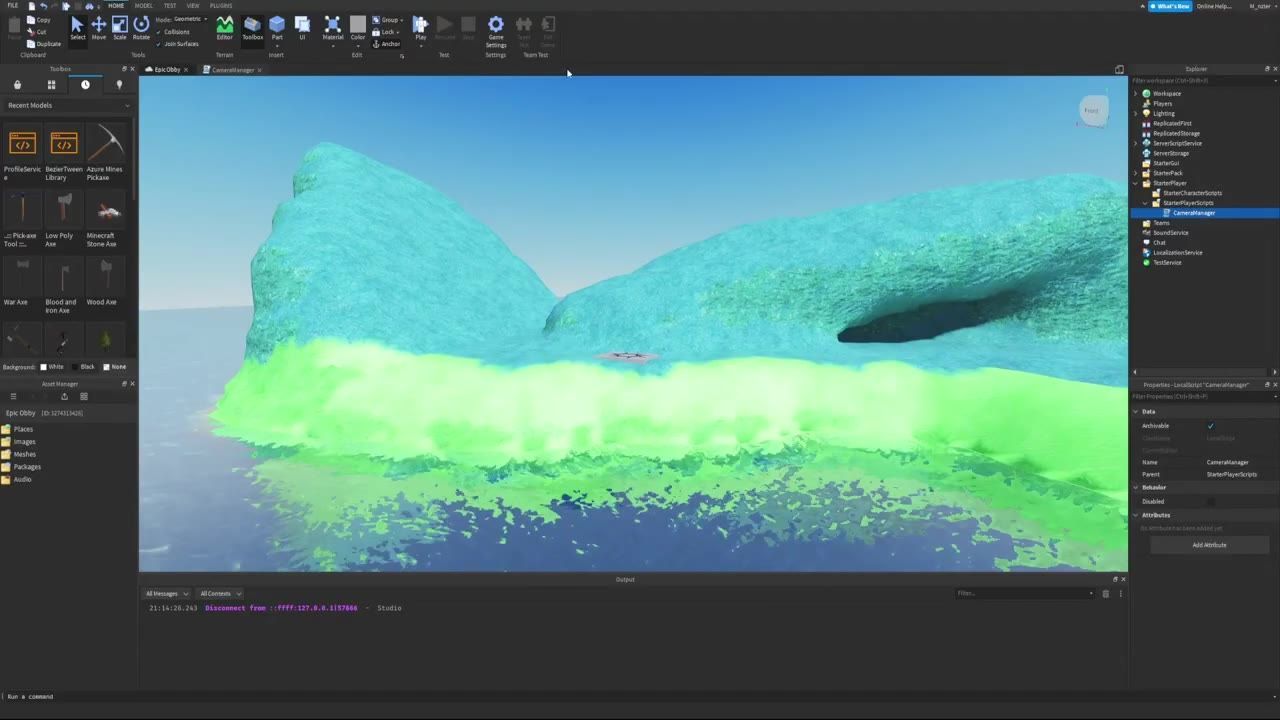Toggle the Collisions checkbox
1280x720 pixels.
click(158, 32)
